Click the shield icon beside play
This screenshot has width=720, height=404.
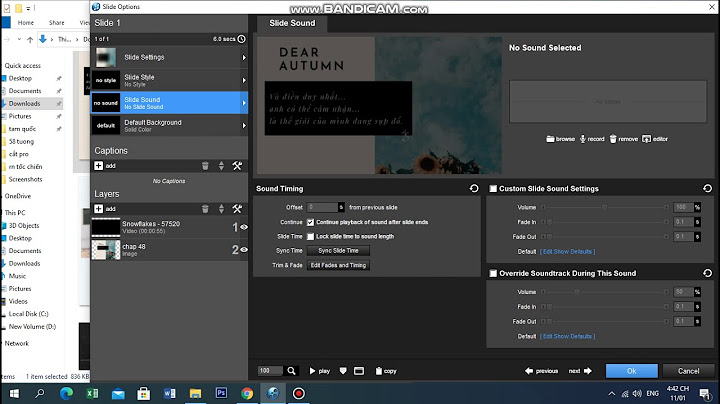pos(343,370)
